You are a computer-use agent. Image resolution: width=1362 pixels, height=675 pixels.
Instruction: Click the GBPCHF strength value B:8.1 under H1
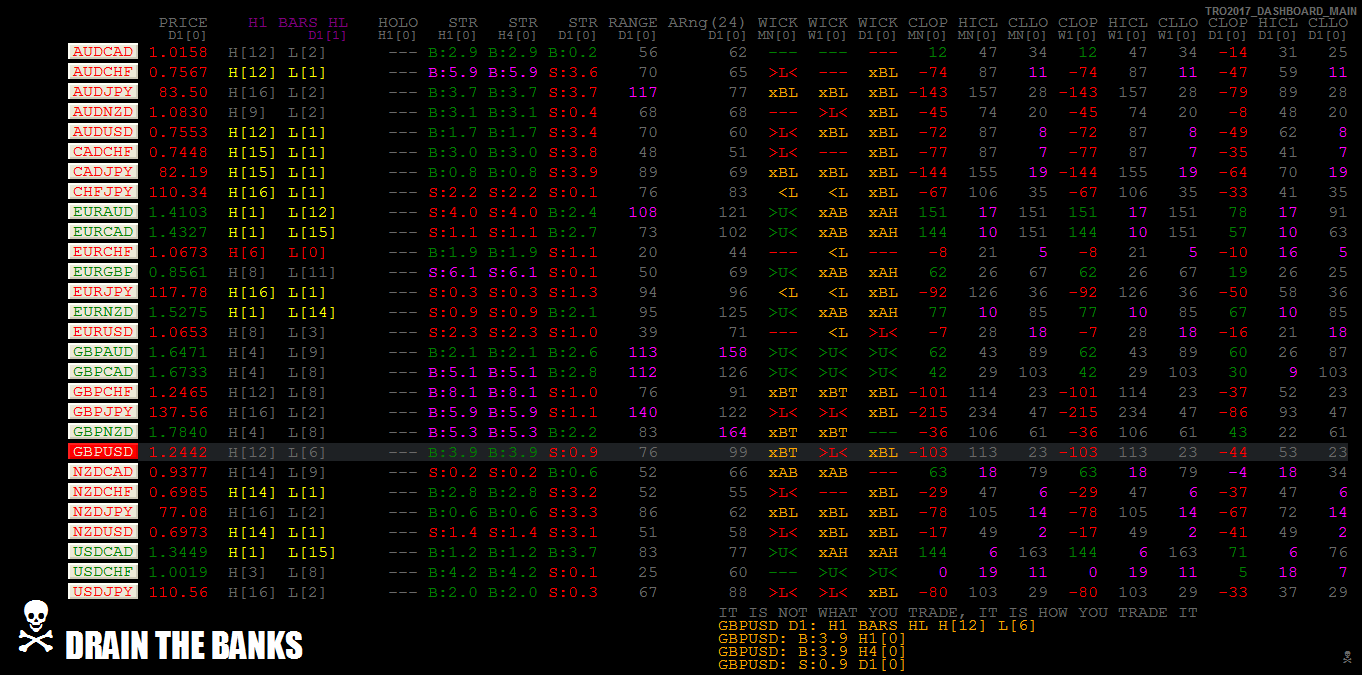point(453,392)
